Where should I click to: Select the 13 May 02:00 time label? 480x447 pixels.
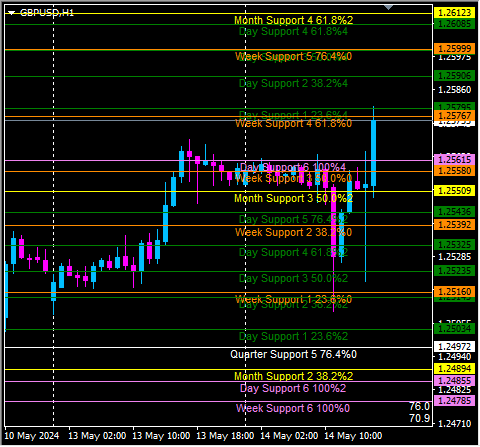(x=97, y=436)
